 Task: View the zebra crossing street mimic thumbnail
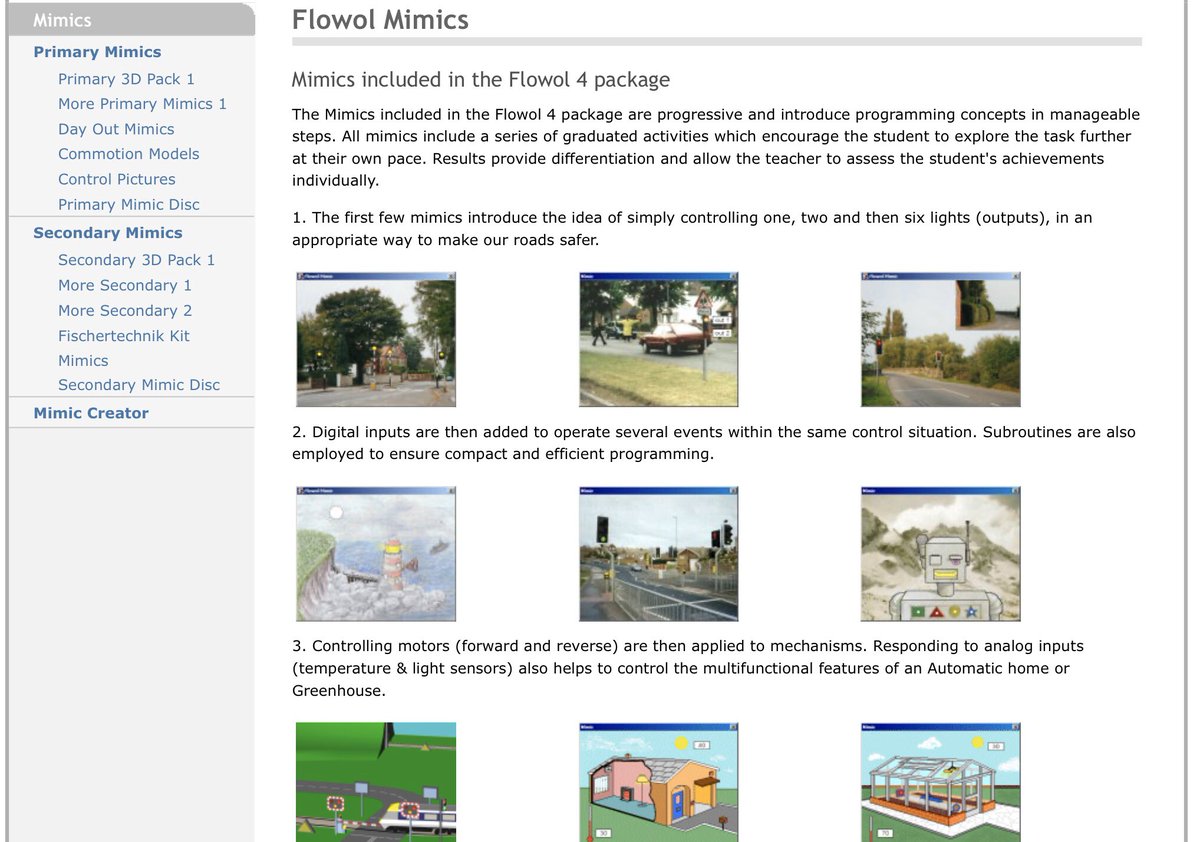pyautogui.click(x=376, y=339)
